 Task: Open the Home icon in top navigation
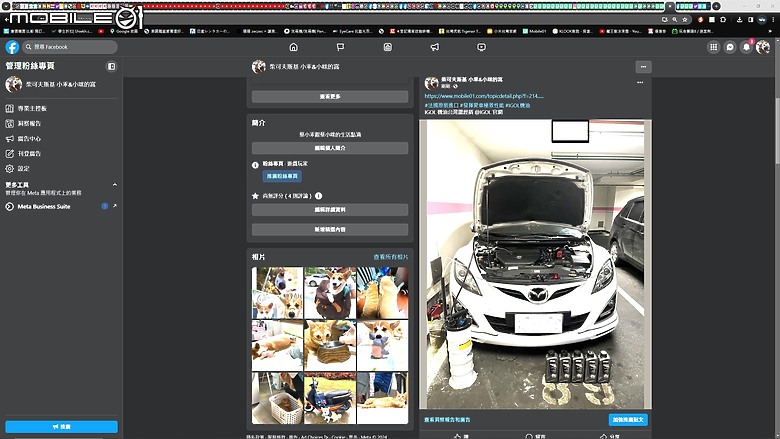(x=293, y=47)
